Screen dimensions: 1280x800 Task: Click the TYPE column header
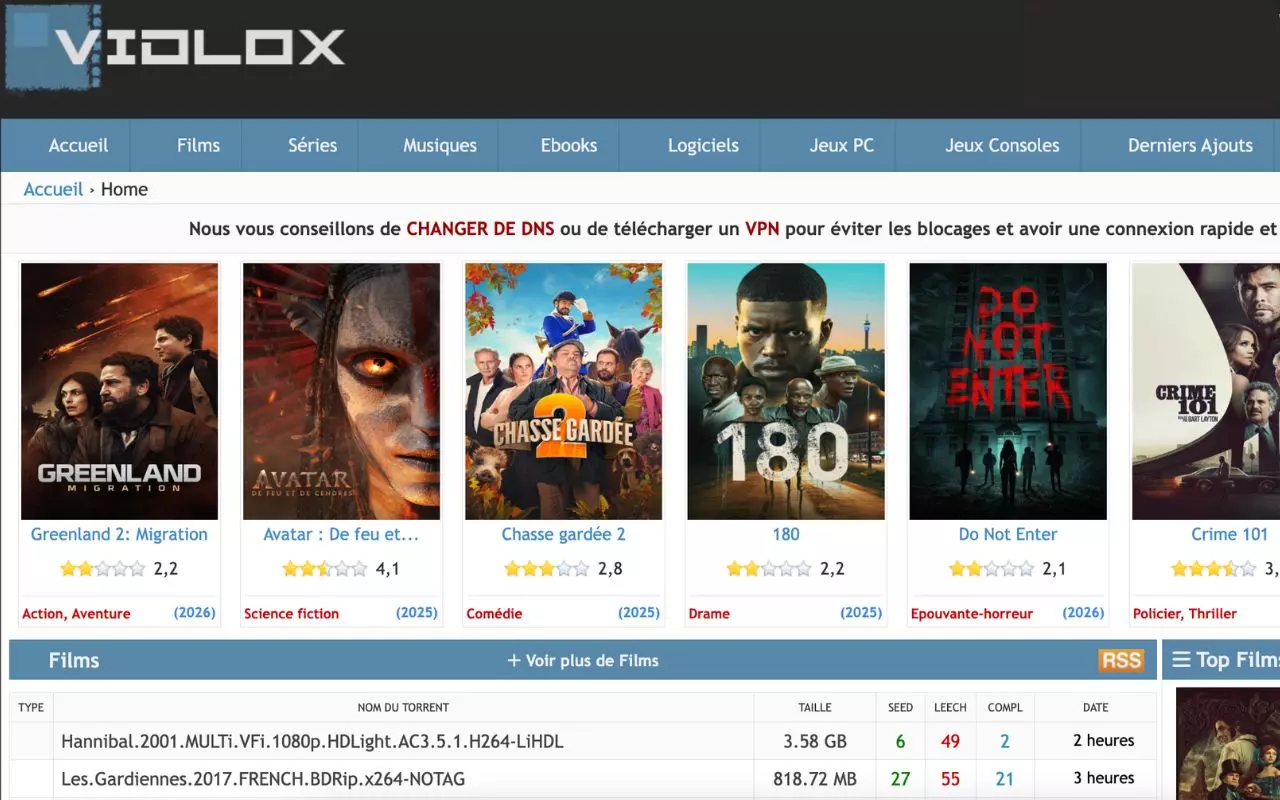[x=31, y=707]
